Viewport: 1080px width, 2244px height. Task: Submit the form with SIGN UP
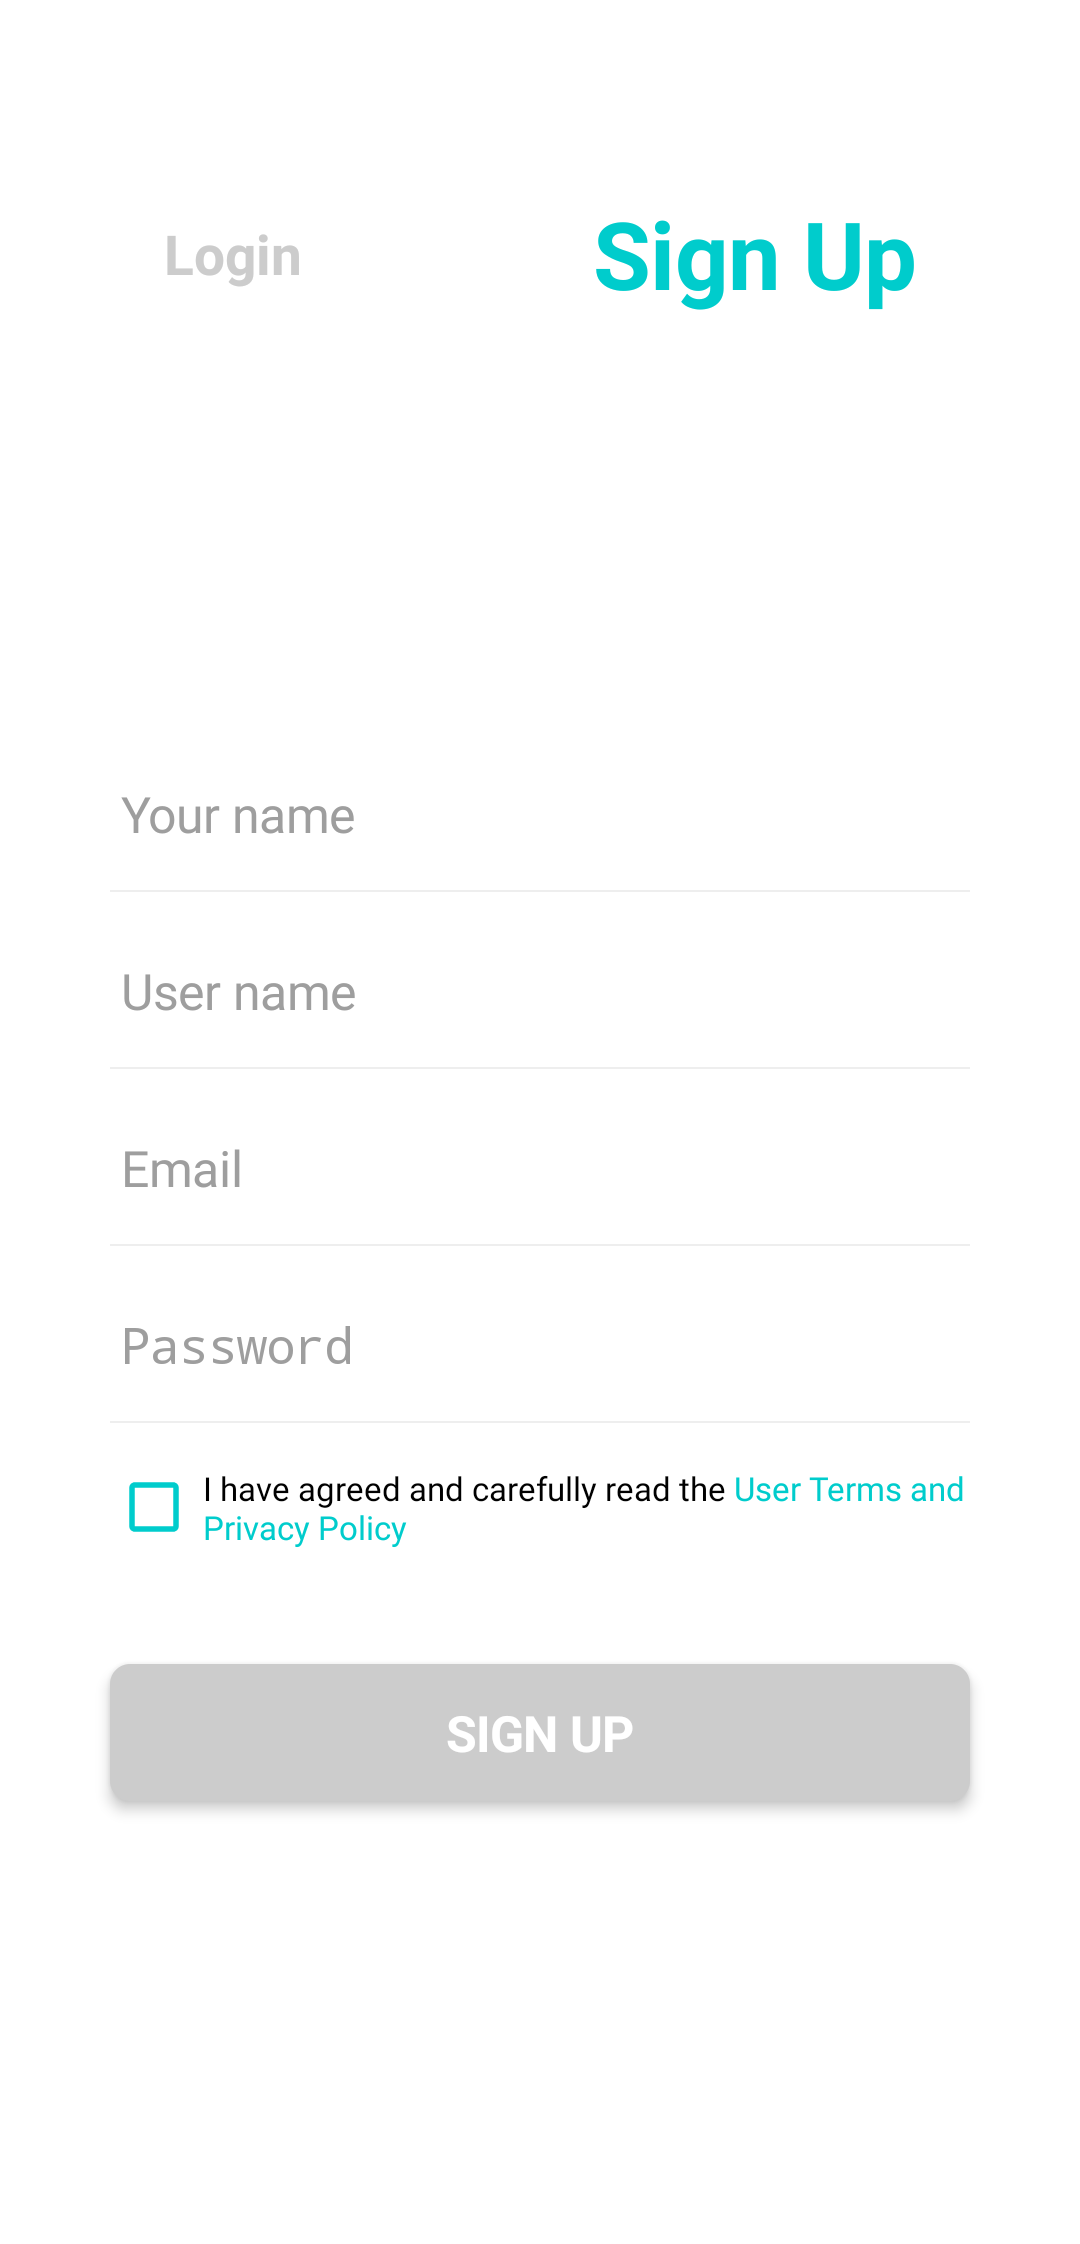540,1734
